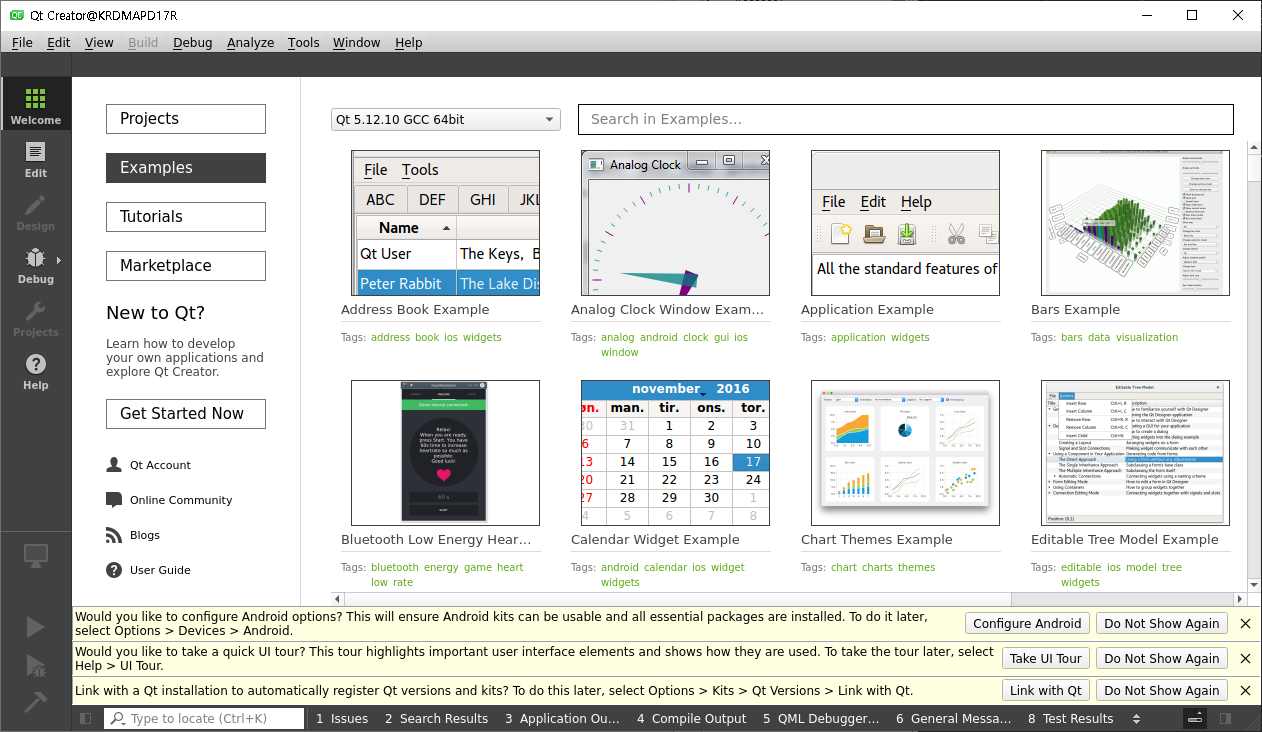Open the Qt version dropdown

(446, 119)
